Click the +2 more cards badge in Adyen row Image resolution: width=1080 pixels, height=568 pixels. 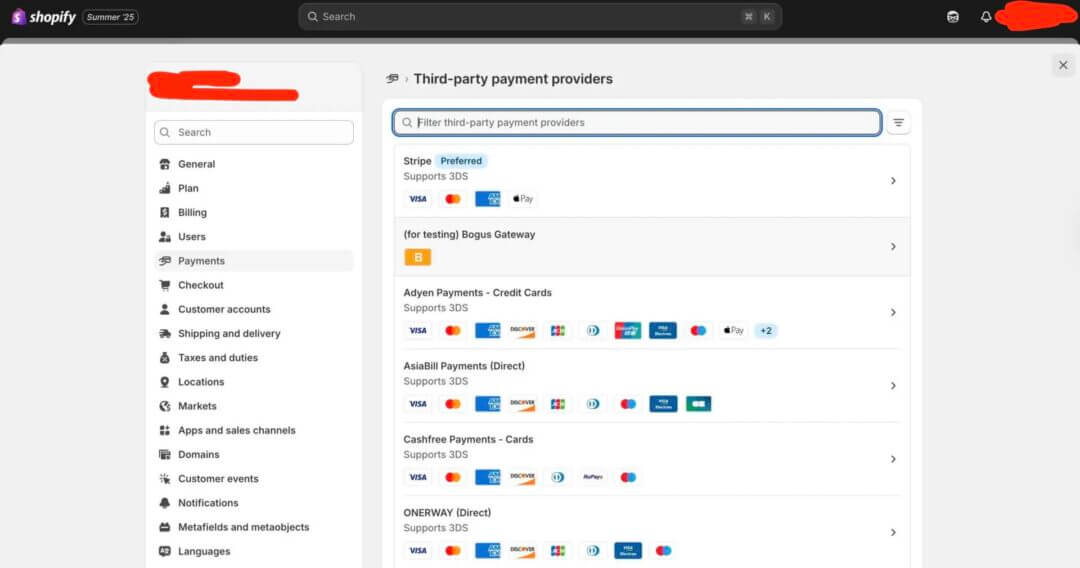click(x=766, y=330)
